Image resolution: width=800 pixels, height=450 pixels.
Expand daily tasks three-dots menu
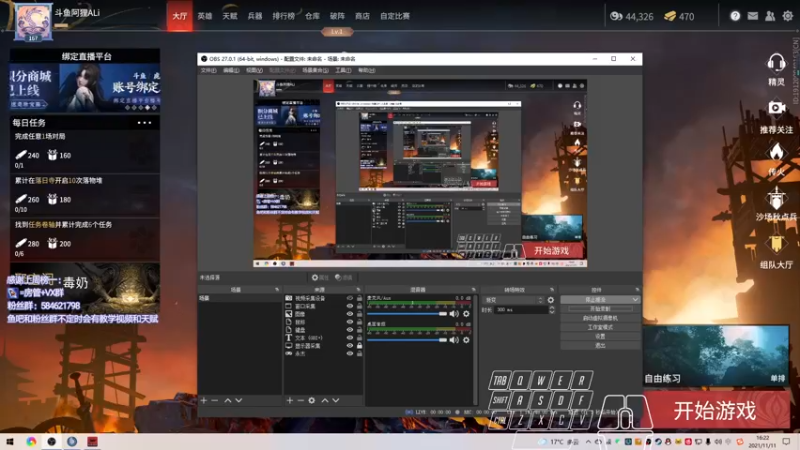coord(144,123)
